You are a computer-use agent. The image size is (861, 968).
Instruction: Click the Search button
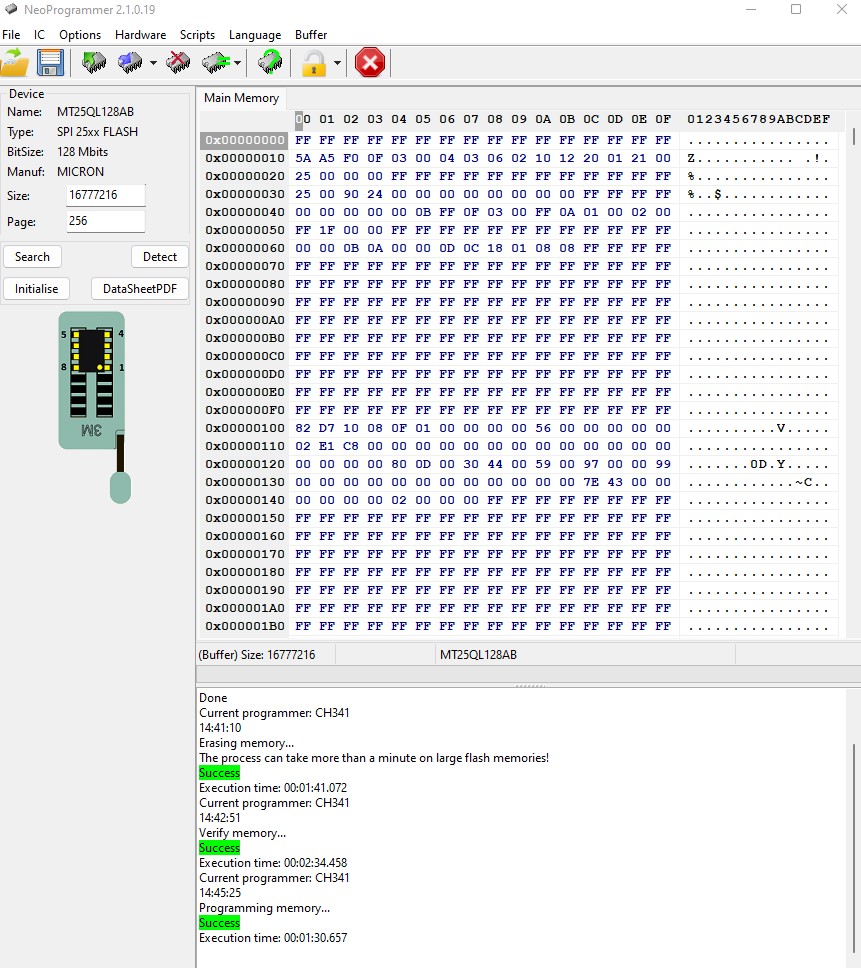32,256
